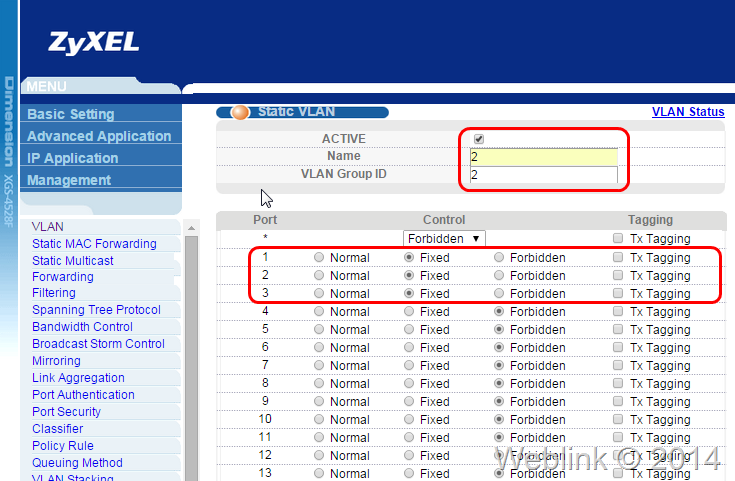Screen dimensions: 735x481
Task: Select Normal for port 1
Action: coord(319,257)
